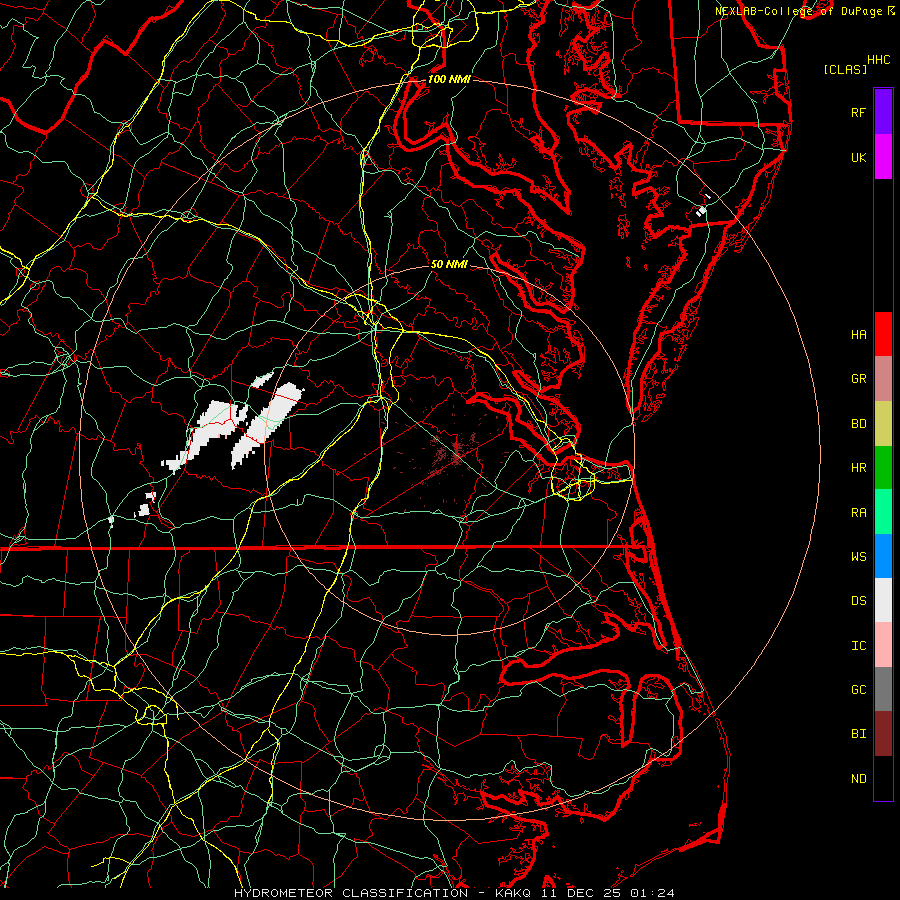
Task: Click the 'HHC' product code text
Action: 879,60
